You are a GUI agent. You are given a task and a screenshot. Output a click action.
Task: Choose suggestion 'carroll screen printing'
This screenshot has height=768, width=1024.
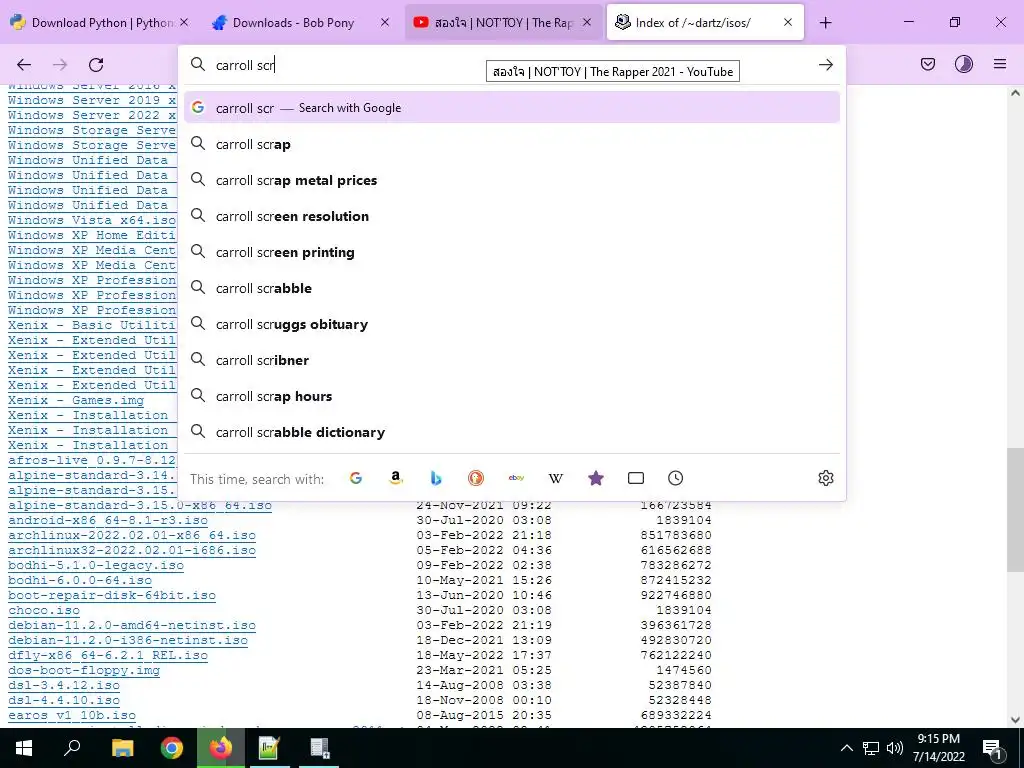pyautogui.click(x=511, y=252)
